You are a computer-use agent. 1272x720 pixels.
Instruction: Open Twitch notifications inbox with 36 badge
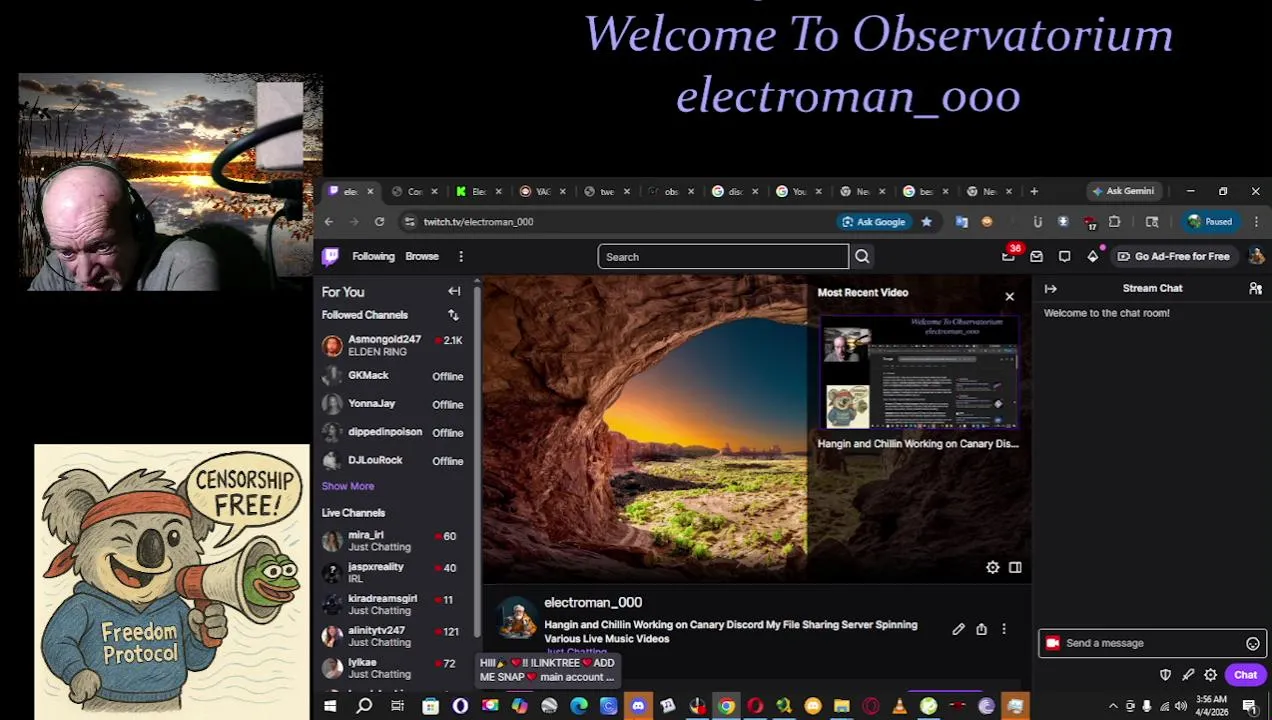pyautogui.click(x=1009, y=257)
